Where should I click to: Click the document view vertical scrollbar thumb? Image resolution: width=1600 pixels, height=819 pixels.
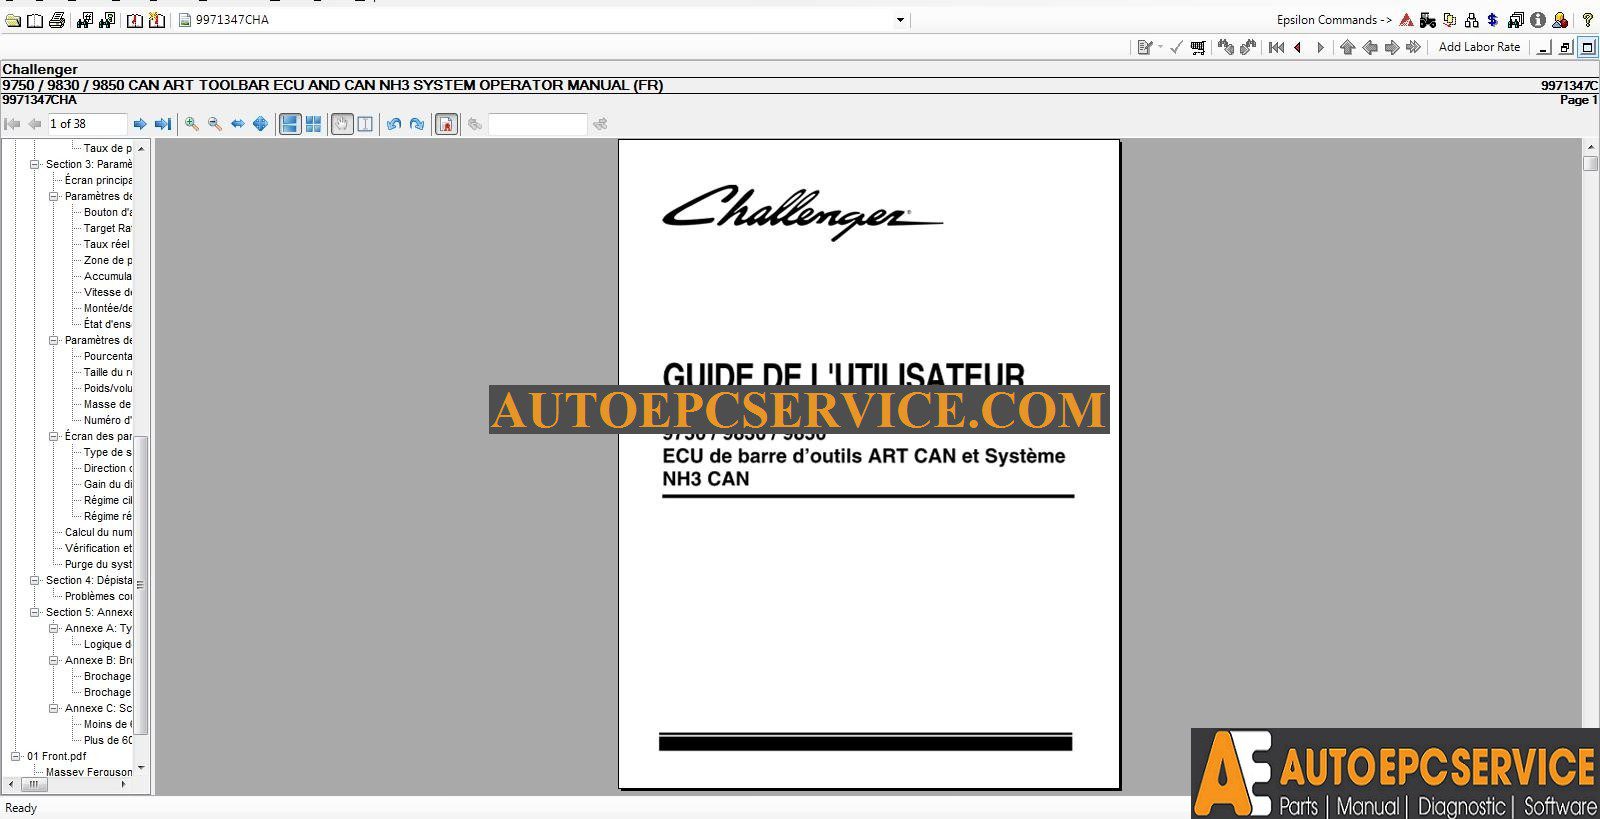(1591, 164)
